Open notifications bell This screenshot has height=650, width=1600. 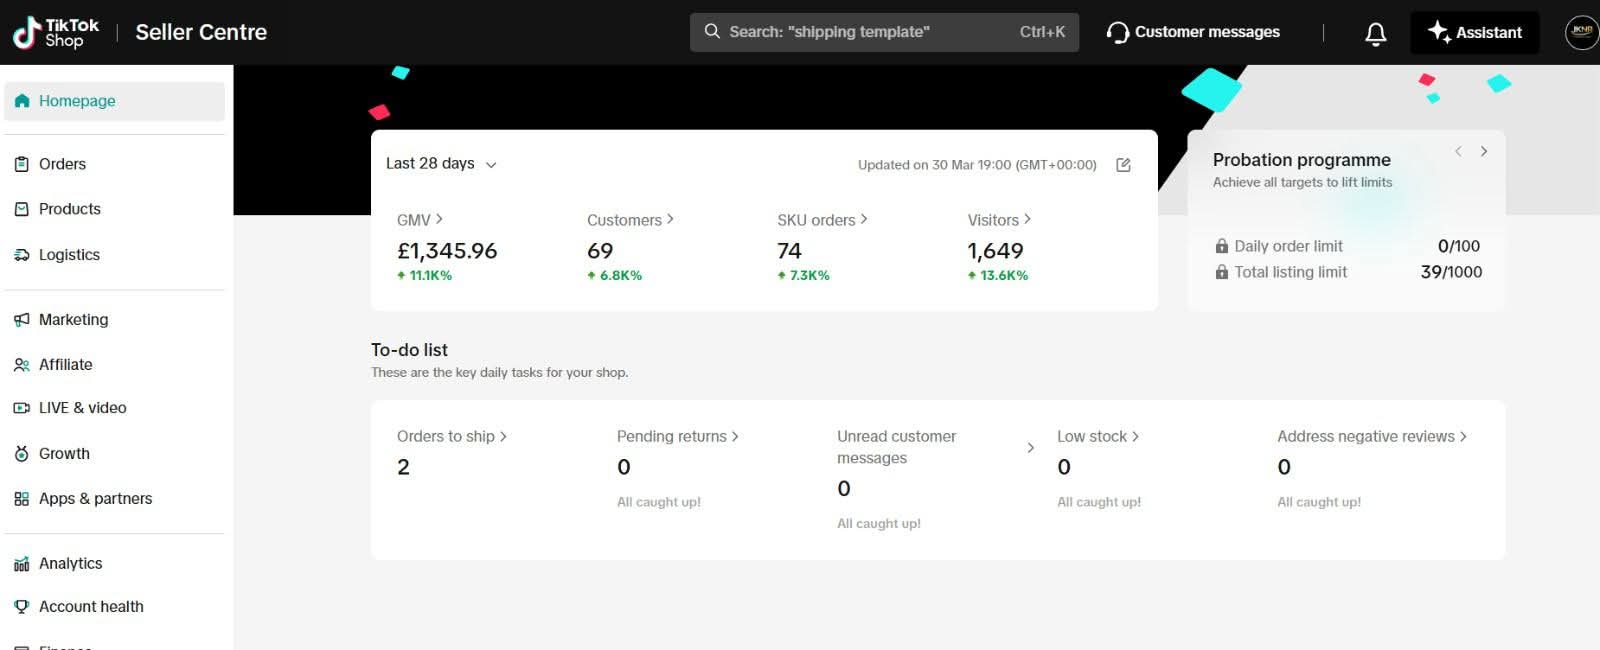click(x=1376, y=34)
